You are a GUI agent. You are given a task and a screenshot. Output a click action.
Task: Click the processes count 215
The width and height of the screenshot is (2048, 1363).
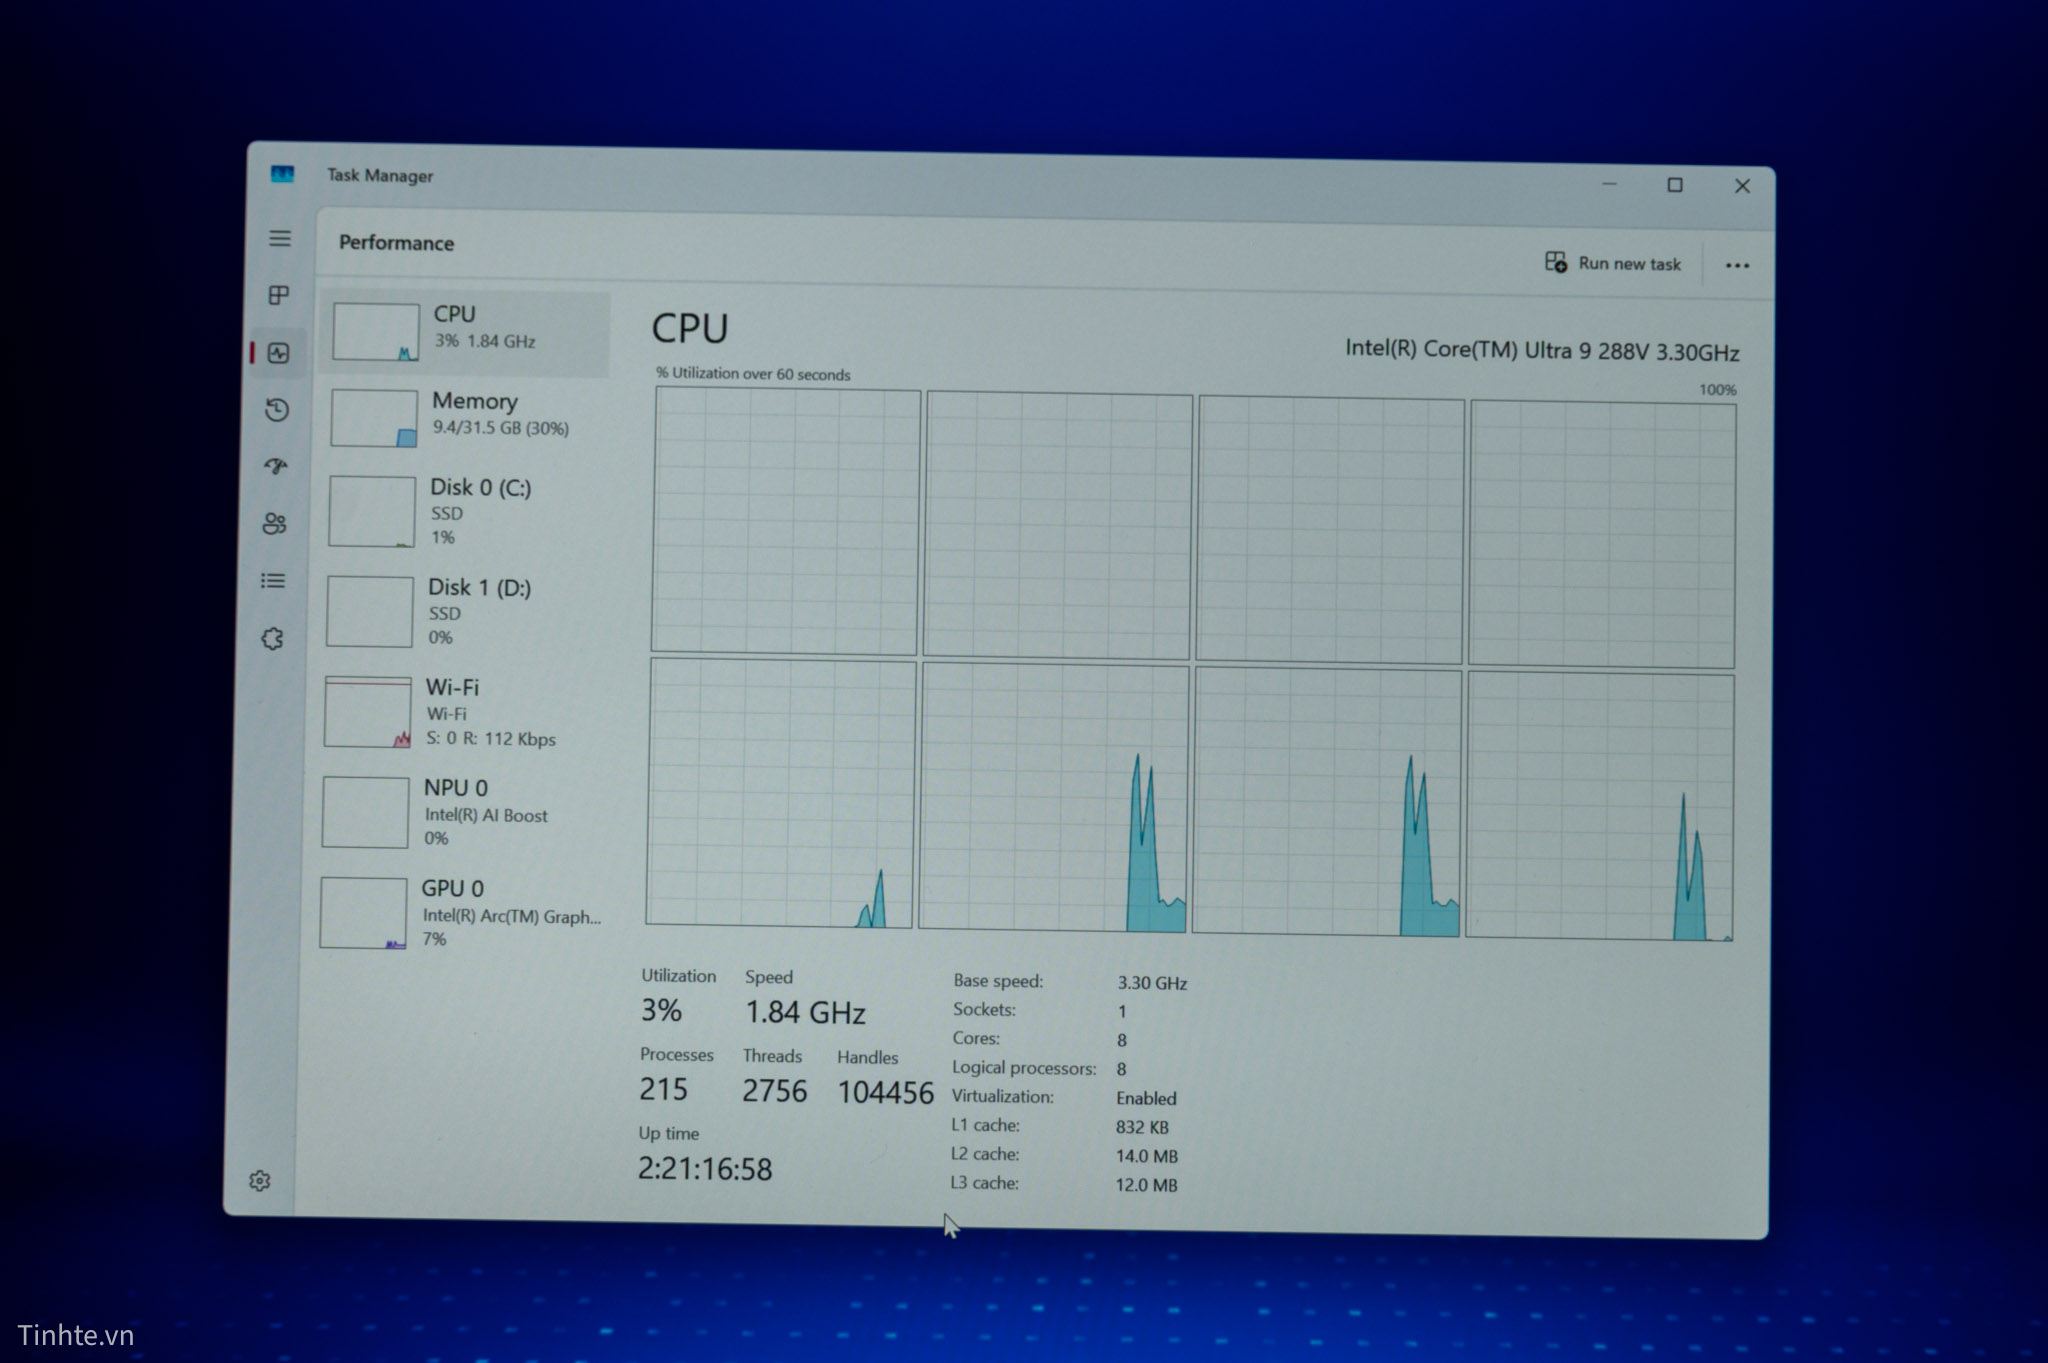664,1089
